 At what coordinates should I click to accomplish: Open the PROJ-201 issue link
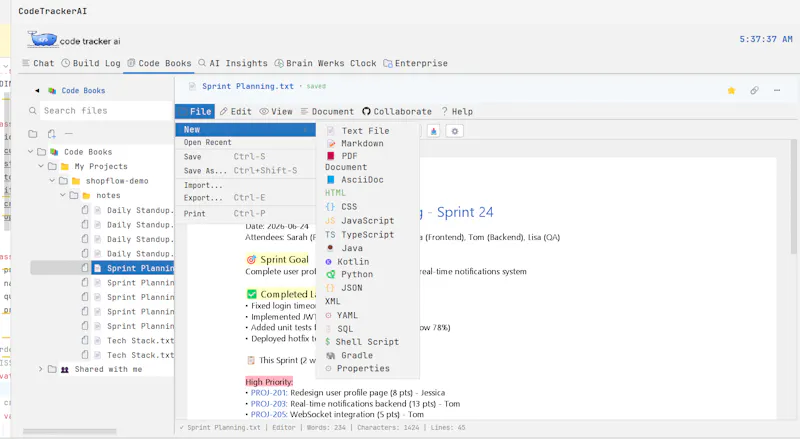click(x=269, y=393)
